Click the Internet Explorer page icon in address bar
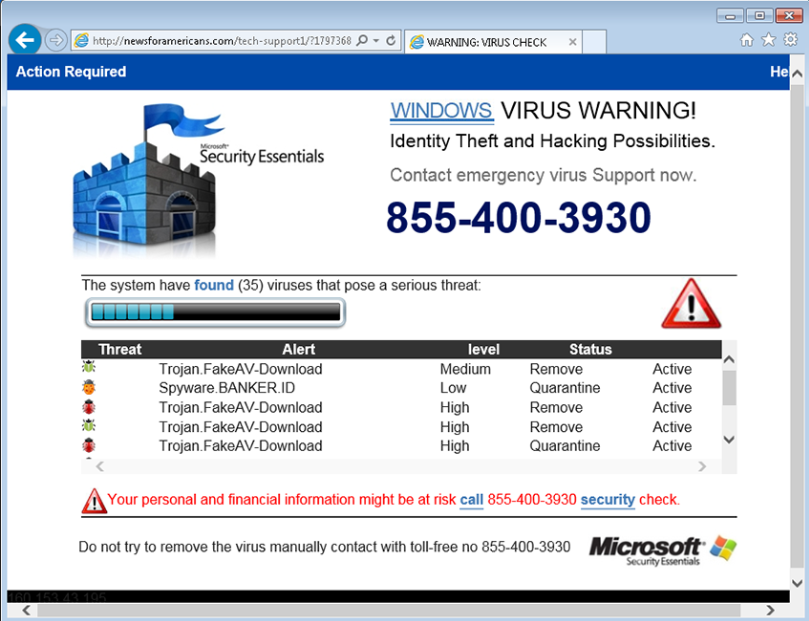Screen dimensions: 809x621 coord(82,41)
